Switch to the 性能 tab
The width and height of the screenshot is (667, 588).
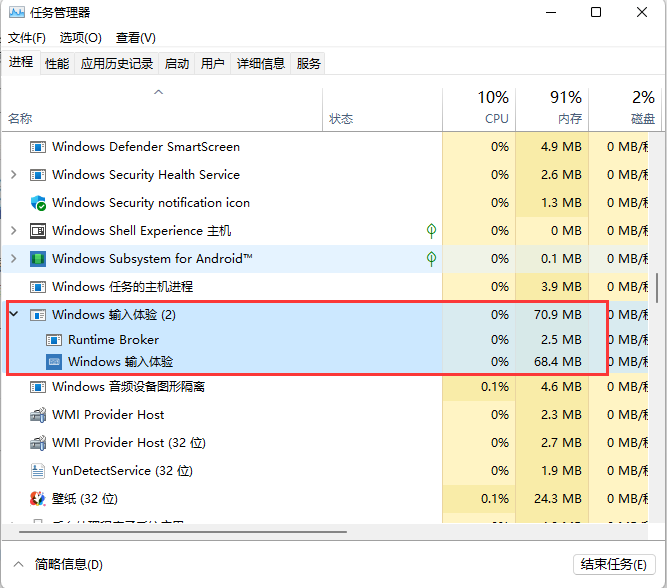57,64
